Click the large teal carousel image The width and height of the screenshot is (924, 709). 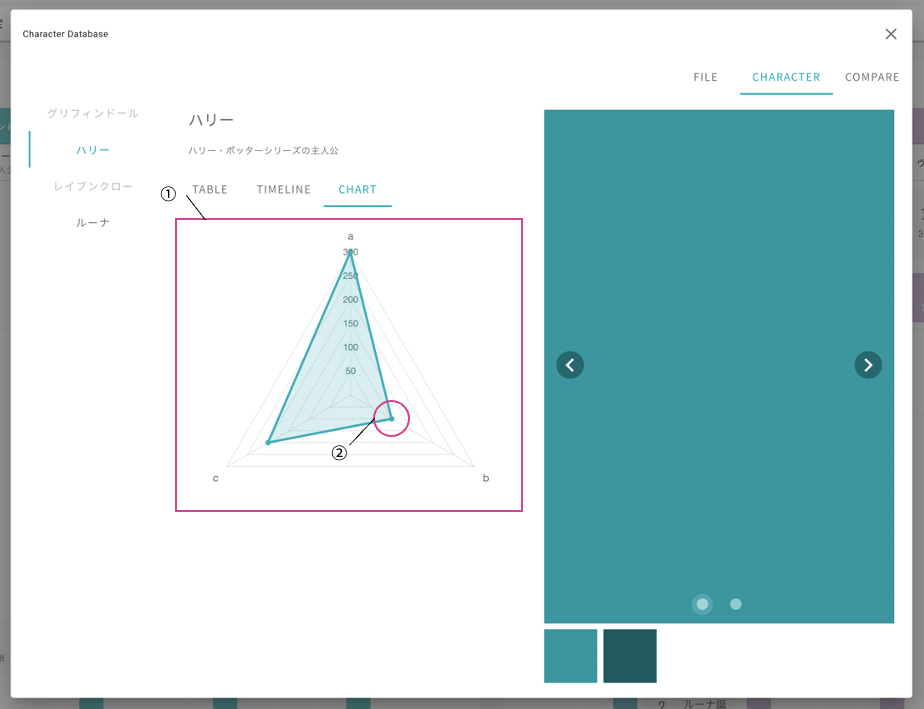pyautogui.click(x=719, y=366)
